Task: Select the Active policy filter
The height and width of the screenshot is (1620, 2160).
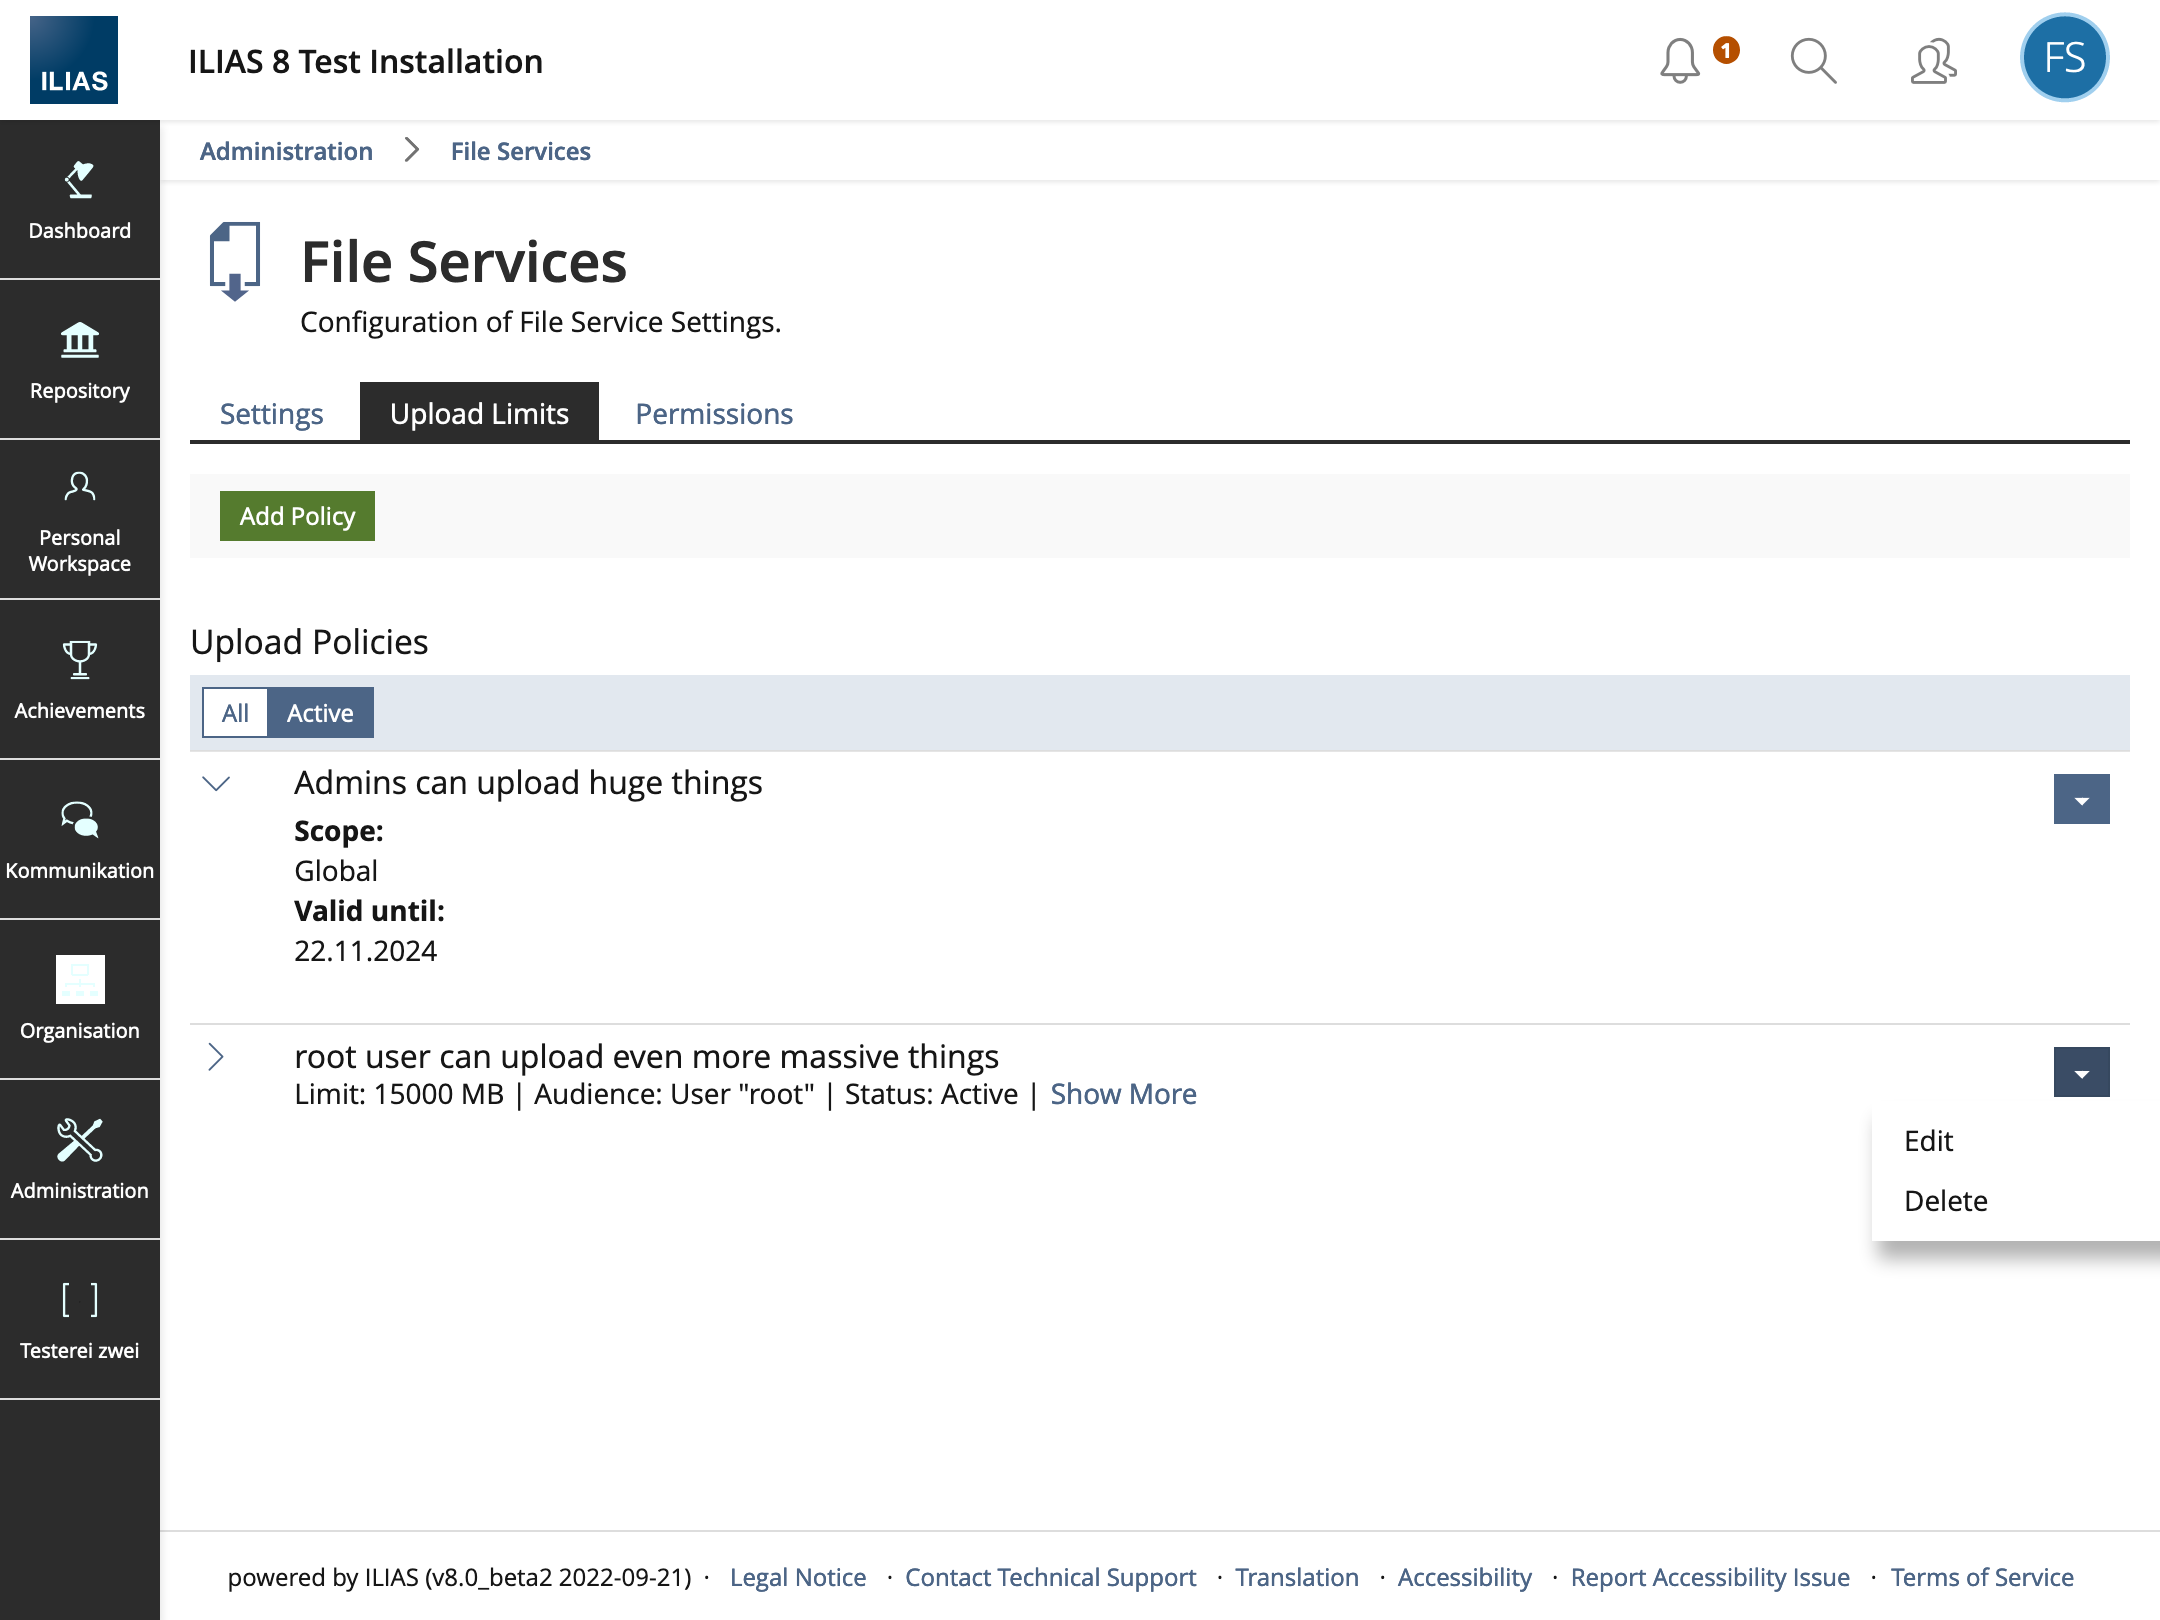Action: coord(320,713)
